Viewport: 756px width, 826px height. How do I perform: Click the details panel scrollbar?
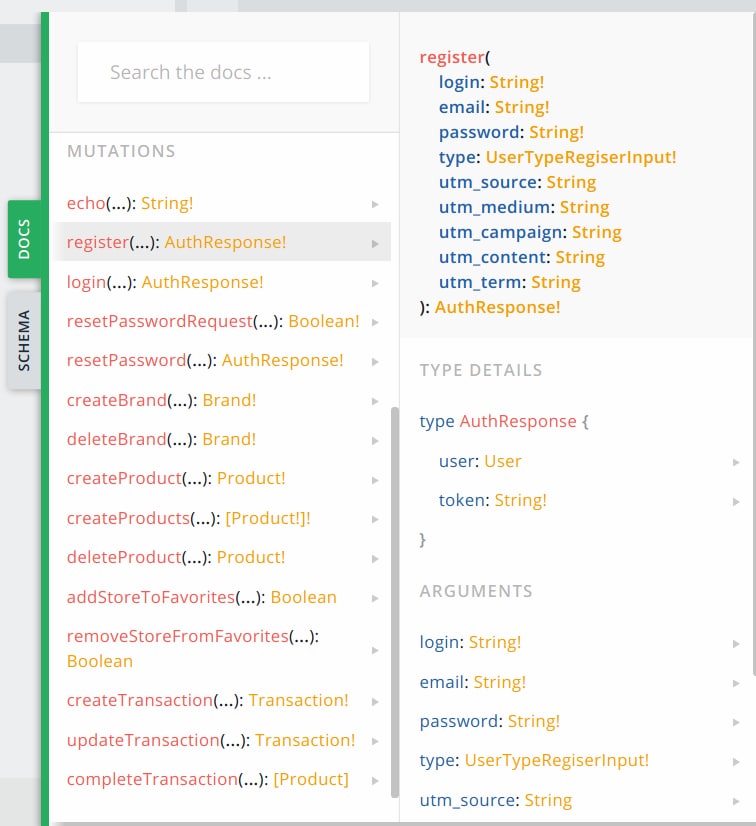tap(753, 342)
